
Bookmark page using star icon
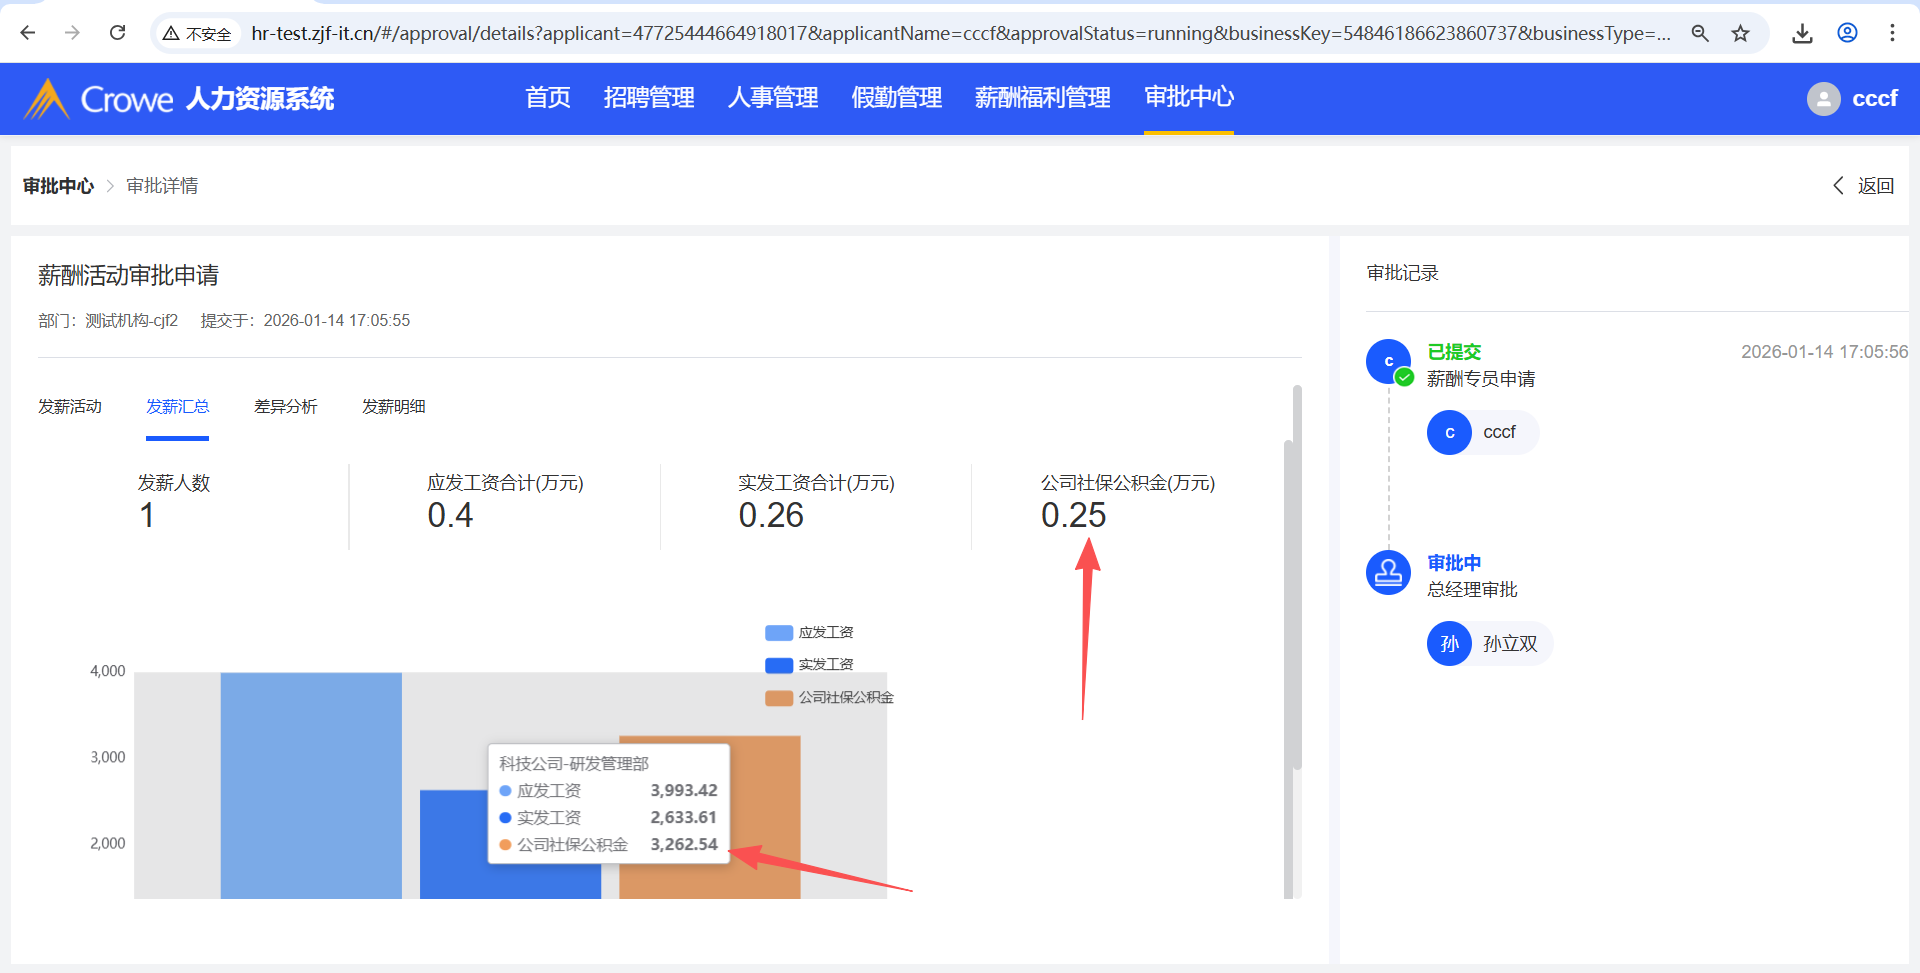pos(1741,33)
